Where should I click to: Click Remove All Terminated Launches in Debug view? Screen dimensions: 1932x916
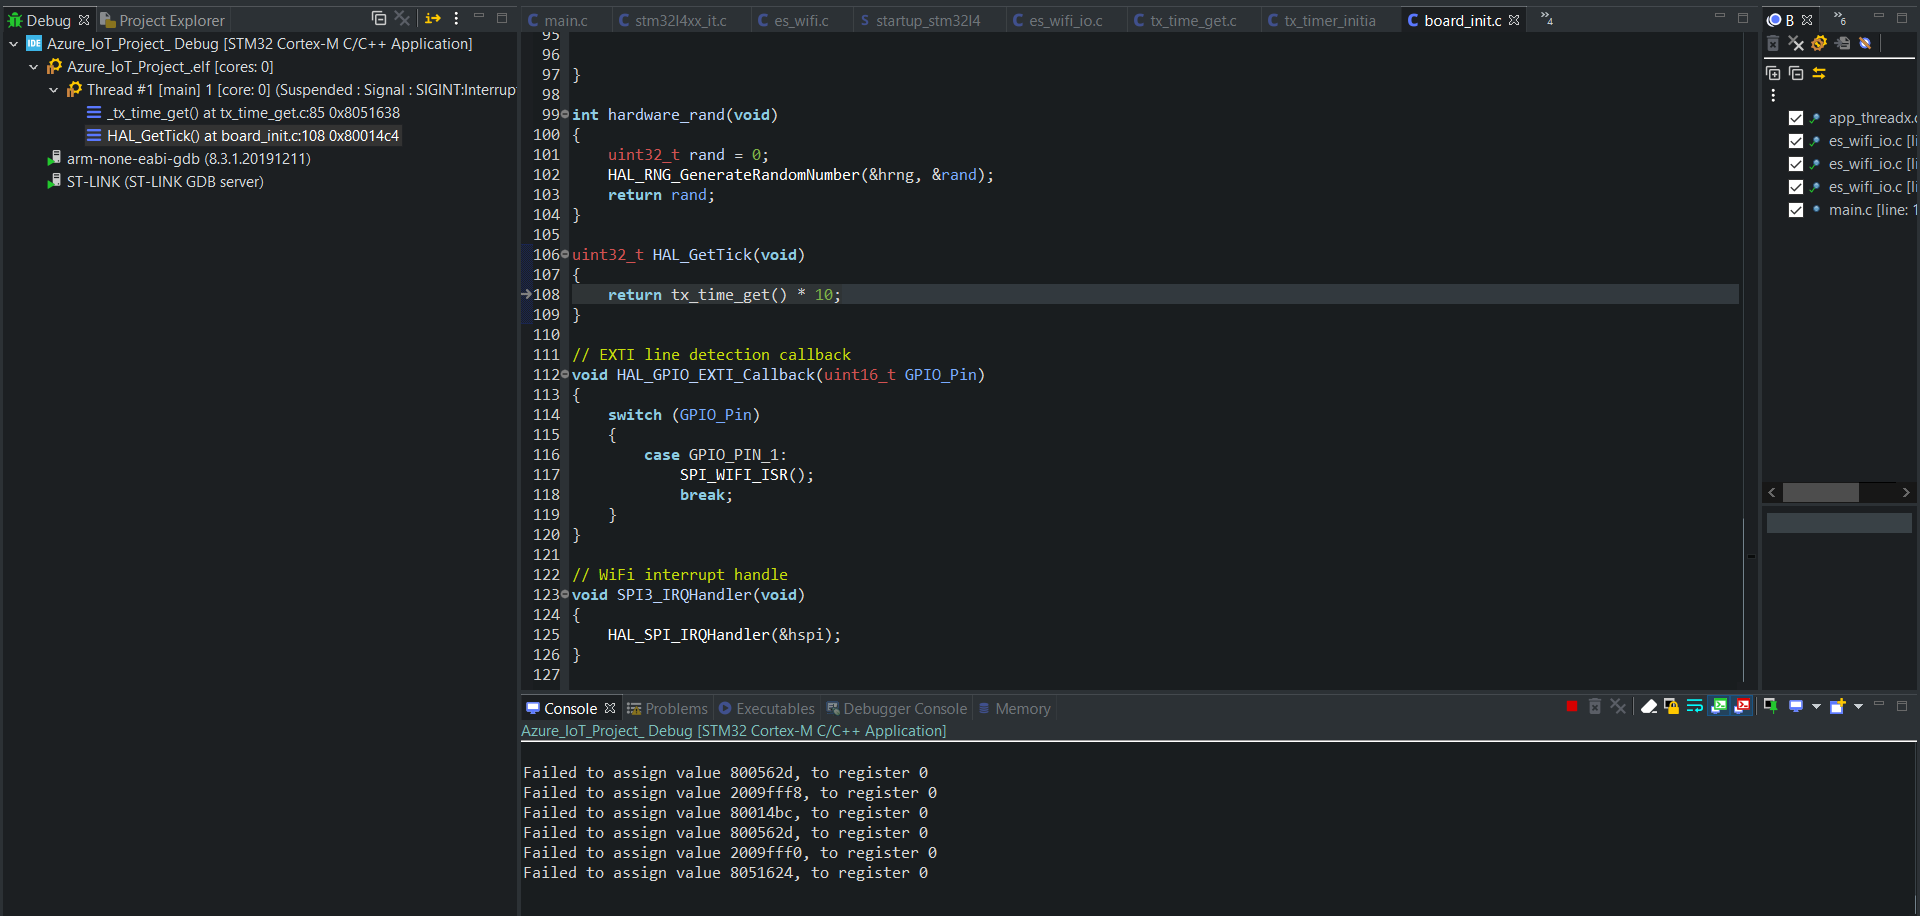coord(402,18)
